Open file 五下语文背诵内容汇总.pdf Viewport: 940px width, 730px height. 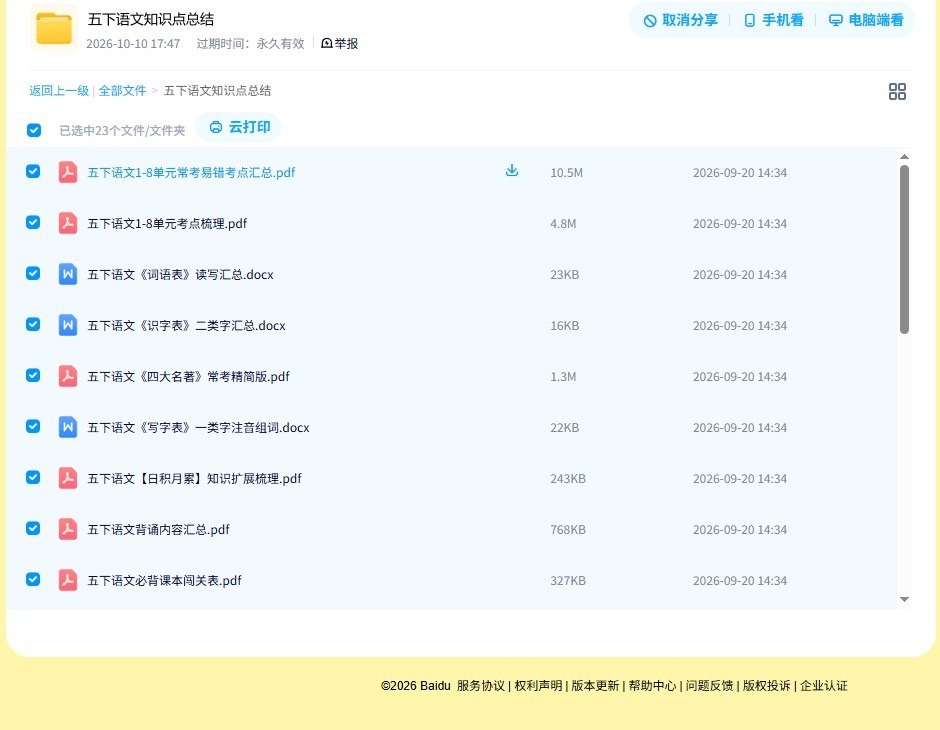point(158,529)
